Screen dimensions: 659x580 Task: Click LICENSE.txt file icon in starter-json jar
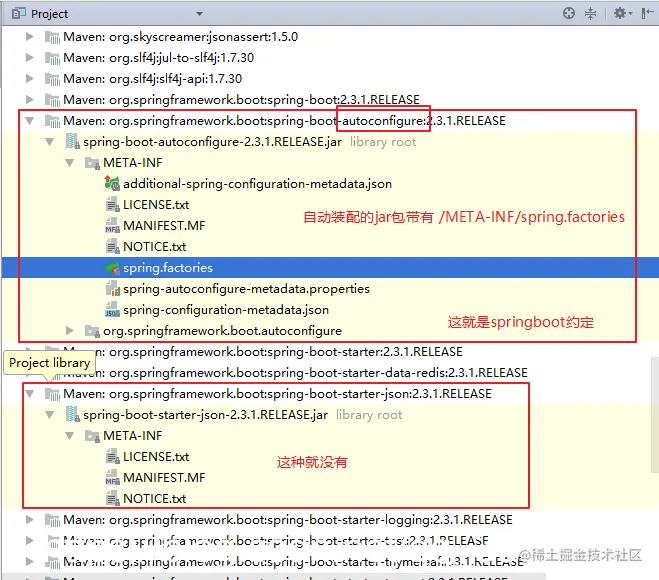pos(112,456)
